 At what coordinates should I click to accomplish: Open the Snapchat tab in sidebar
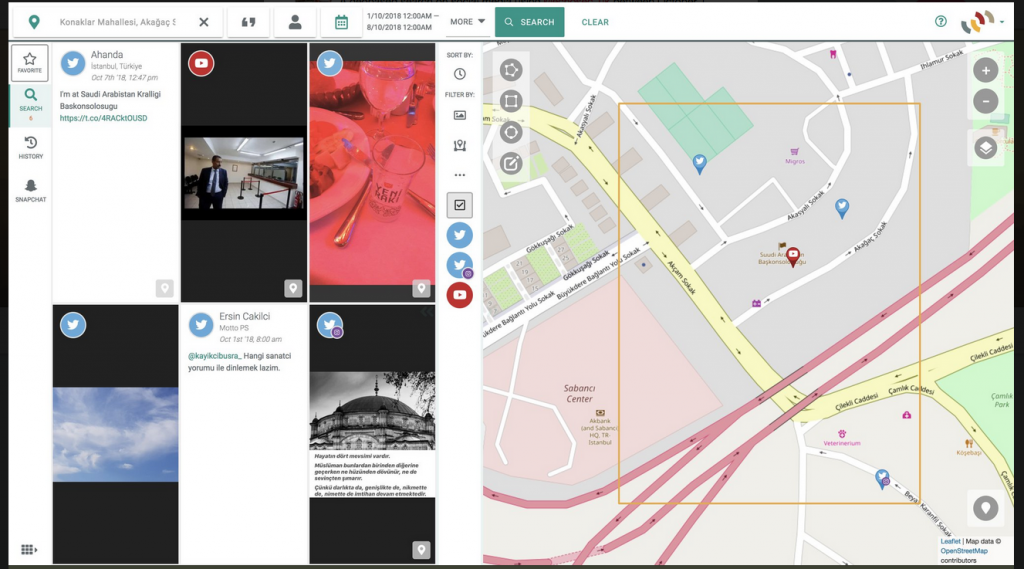[x=31, y=191]
